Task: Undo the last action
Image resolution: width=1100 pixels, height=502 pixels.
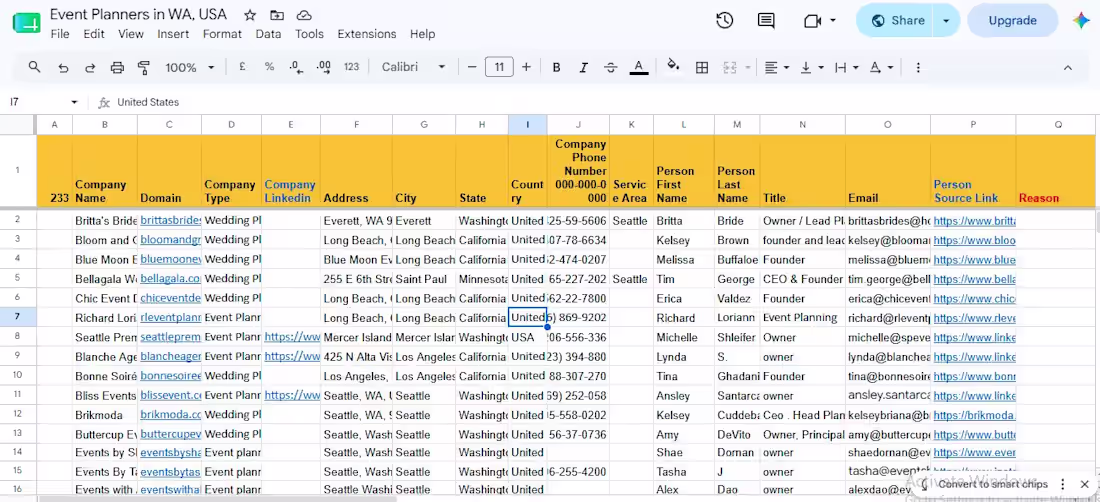Action: pos(63,67)
